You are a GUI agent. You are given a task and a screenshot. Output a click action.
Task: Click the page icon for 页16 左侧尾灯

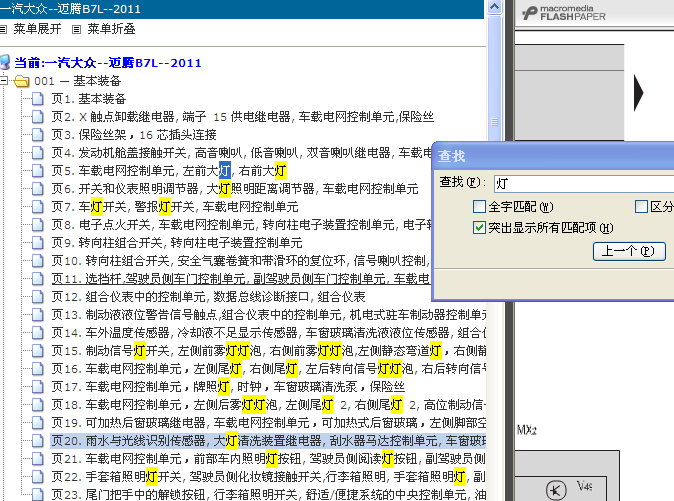(x=38, y=369)
